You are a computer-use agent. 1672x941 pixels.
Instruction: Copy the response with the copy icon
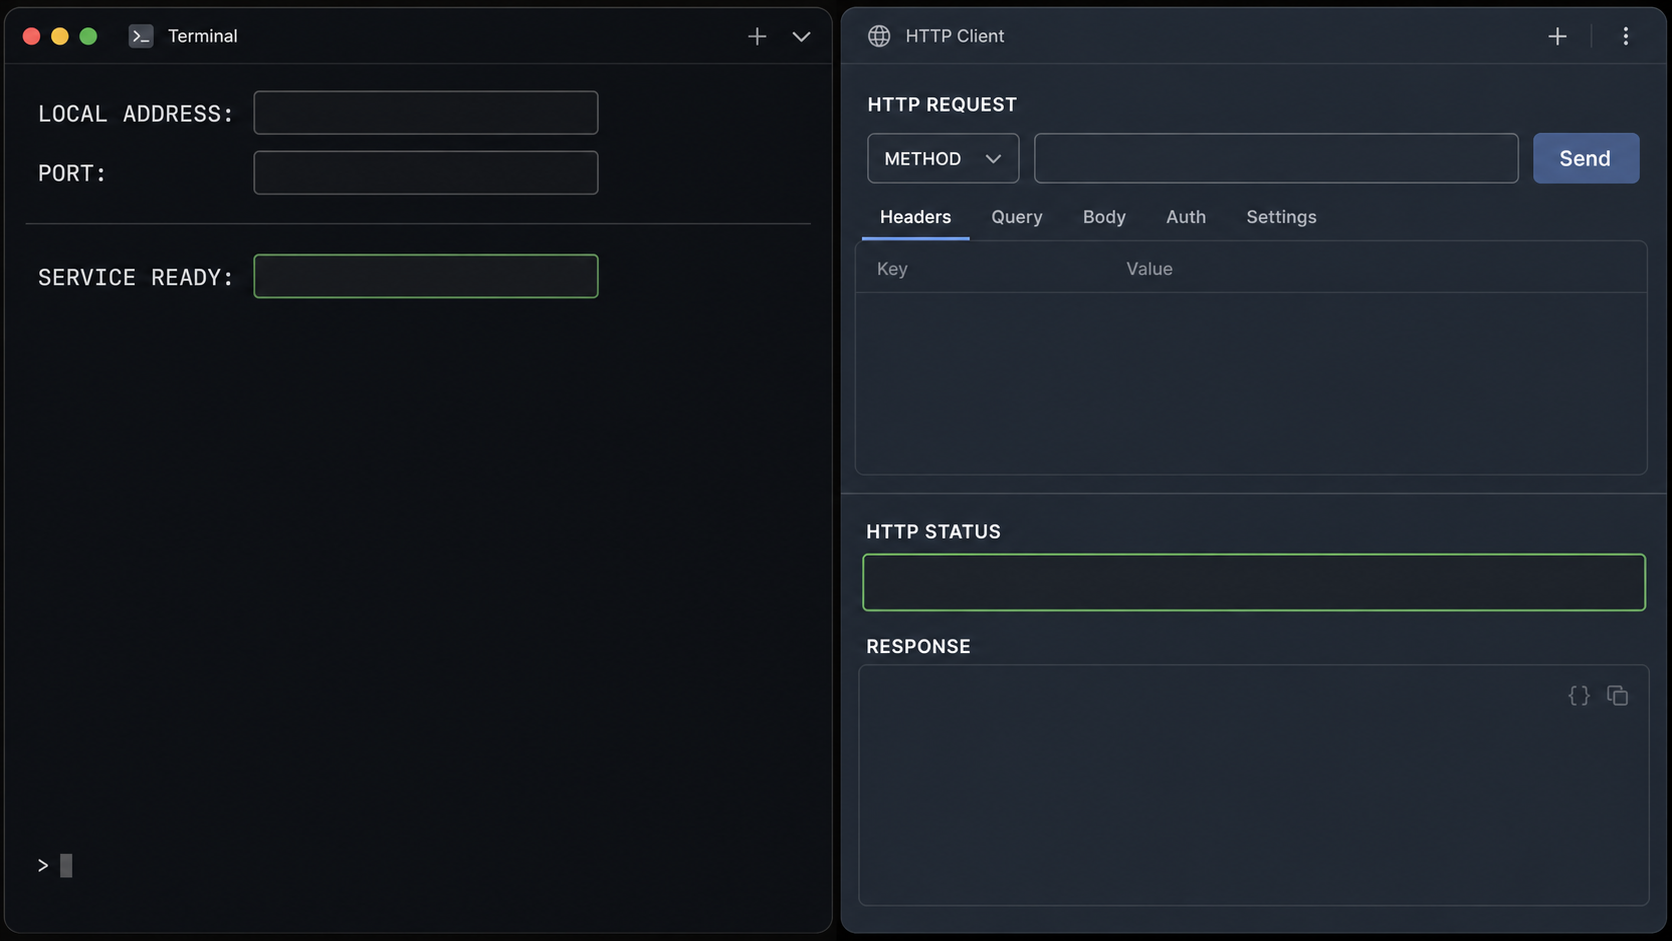click(1617, 695)
